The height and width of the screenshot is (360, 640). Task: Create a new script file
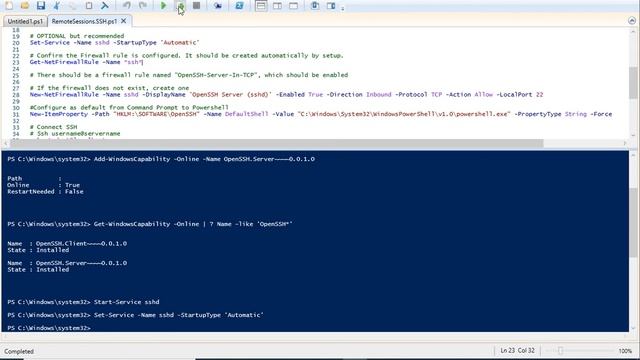[x=9, y=5]
